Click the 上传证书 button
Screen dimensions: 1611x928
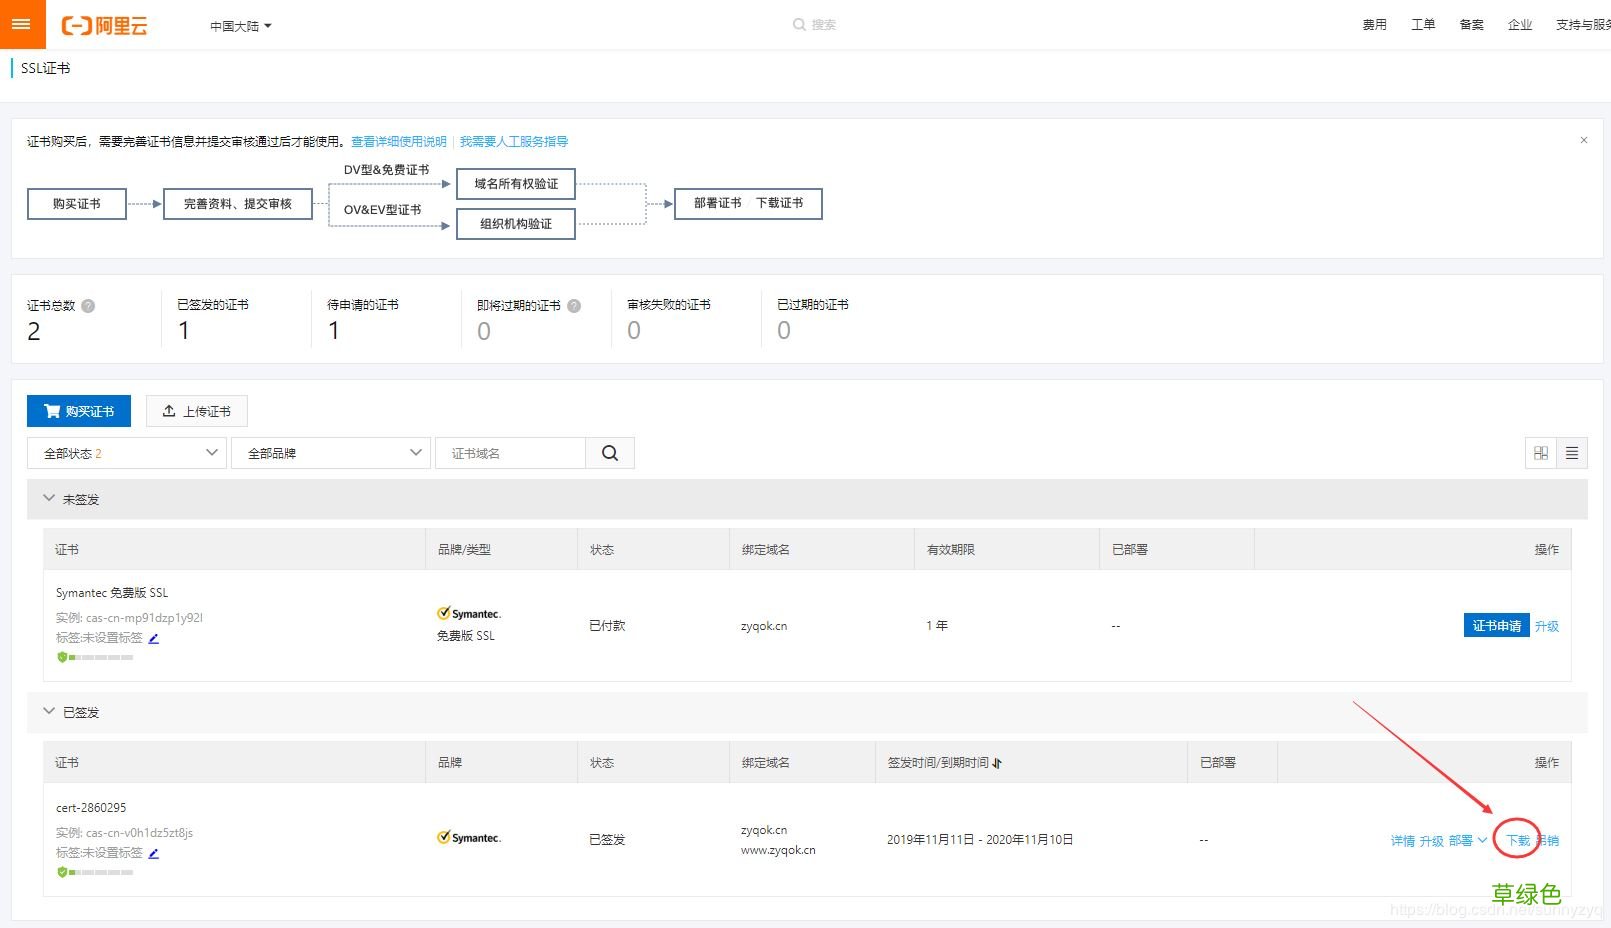point(197,411)
